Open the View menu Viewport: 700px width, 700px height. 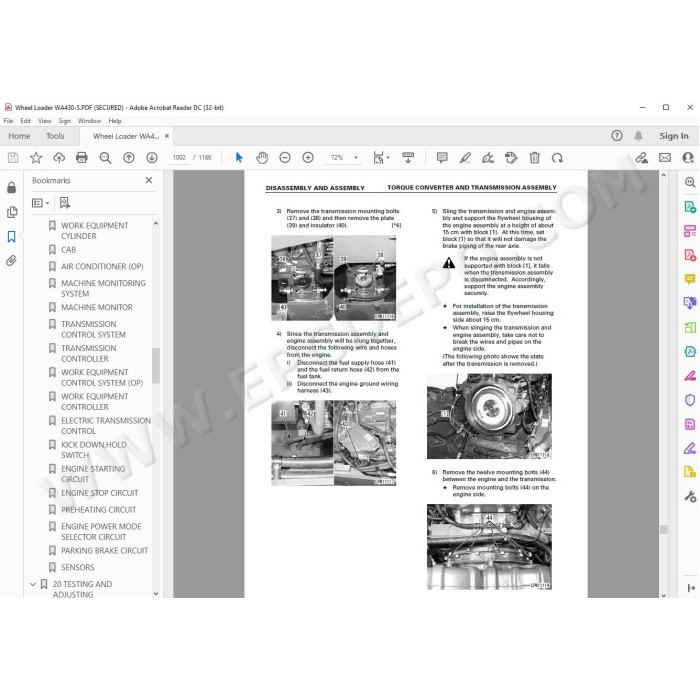(45, 121)
